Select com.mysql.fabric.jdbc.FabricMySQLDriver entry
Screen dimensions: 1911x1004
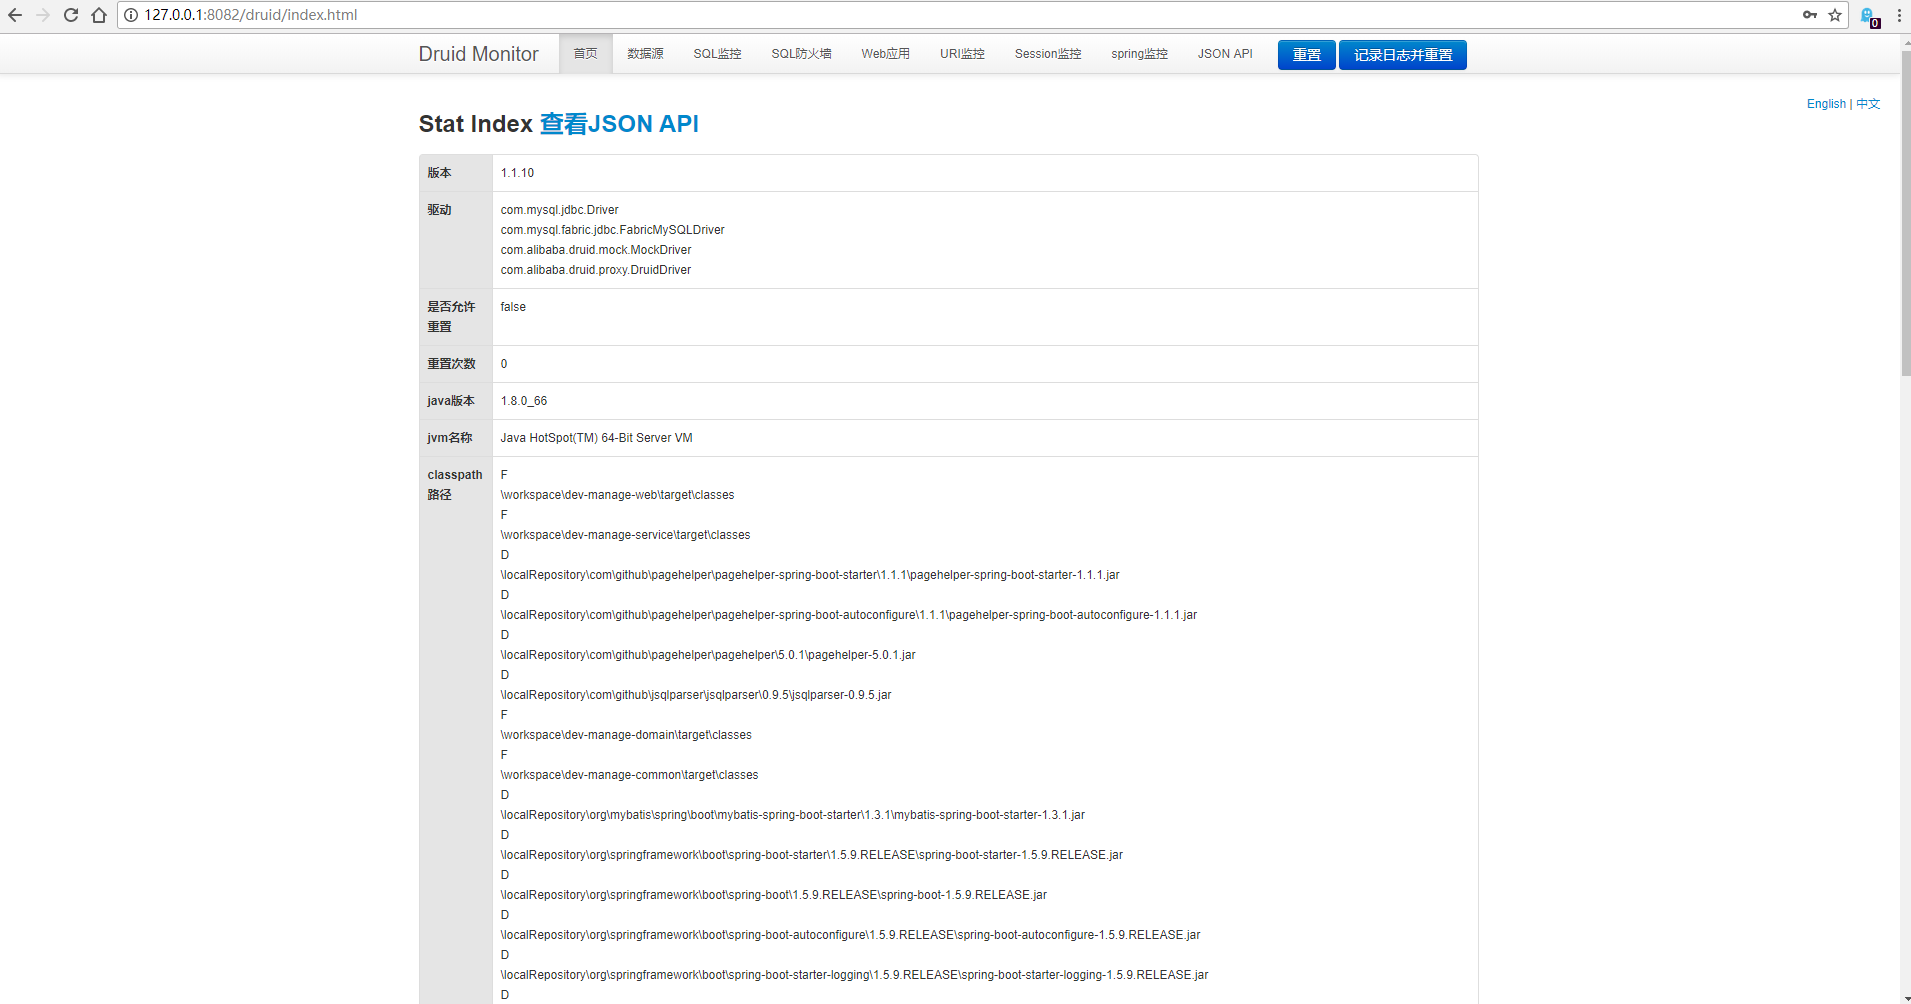click(613, 230)
